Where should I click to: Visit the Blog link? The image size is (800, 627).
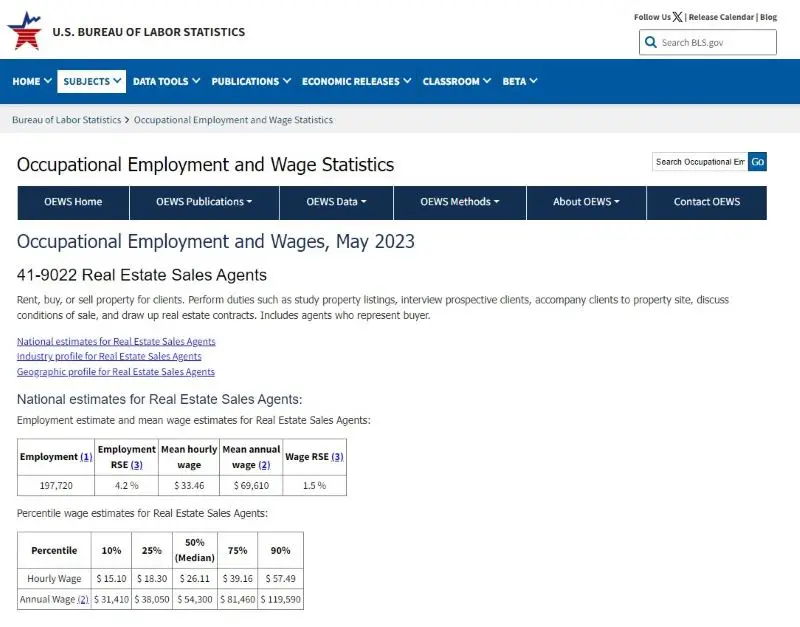coord(766,16)
